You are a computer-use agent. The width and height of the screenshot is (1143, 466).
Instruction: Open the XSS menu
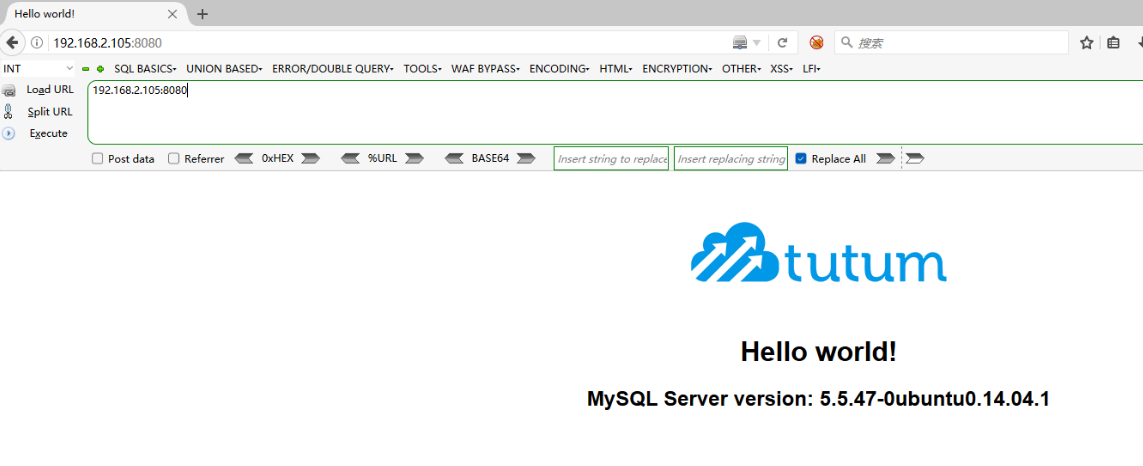point(781,69)
